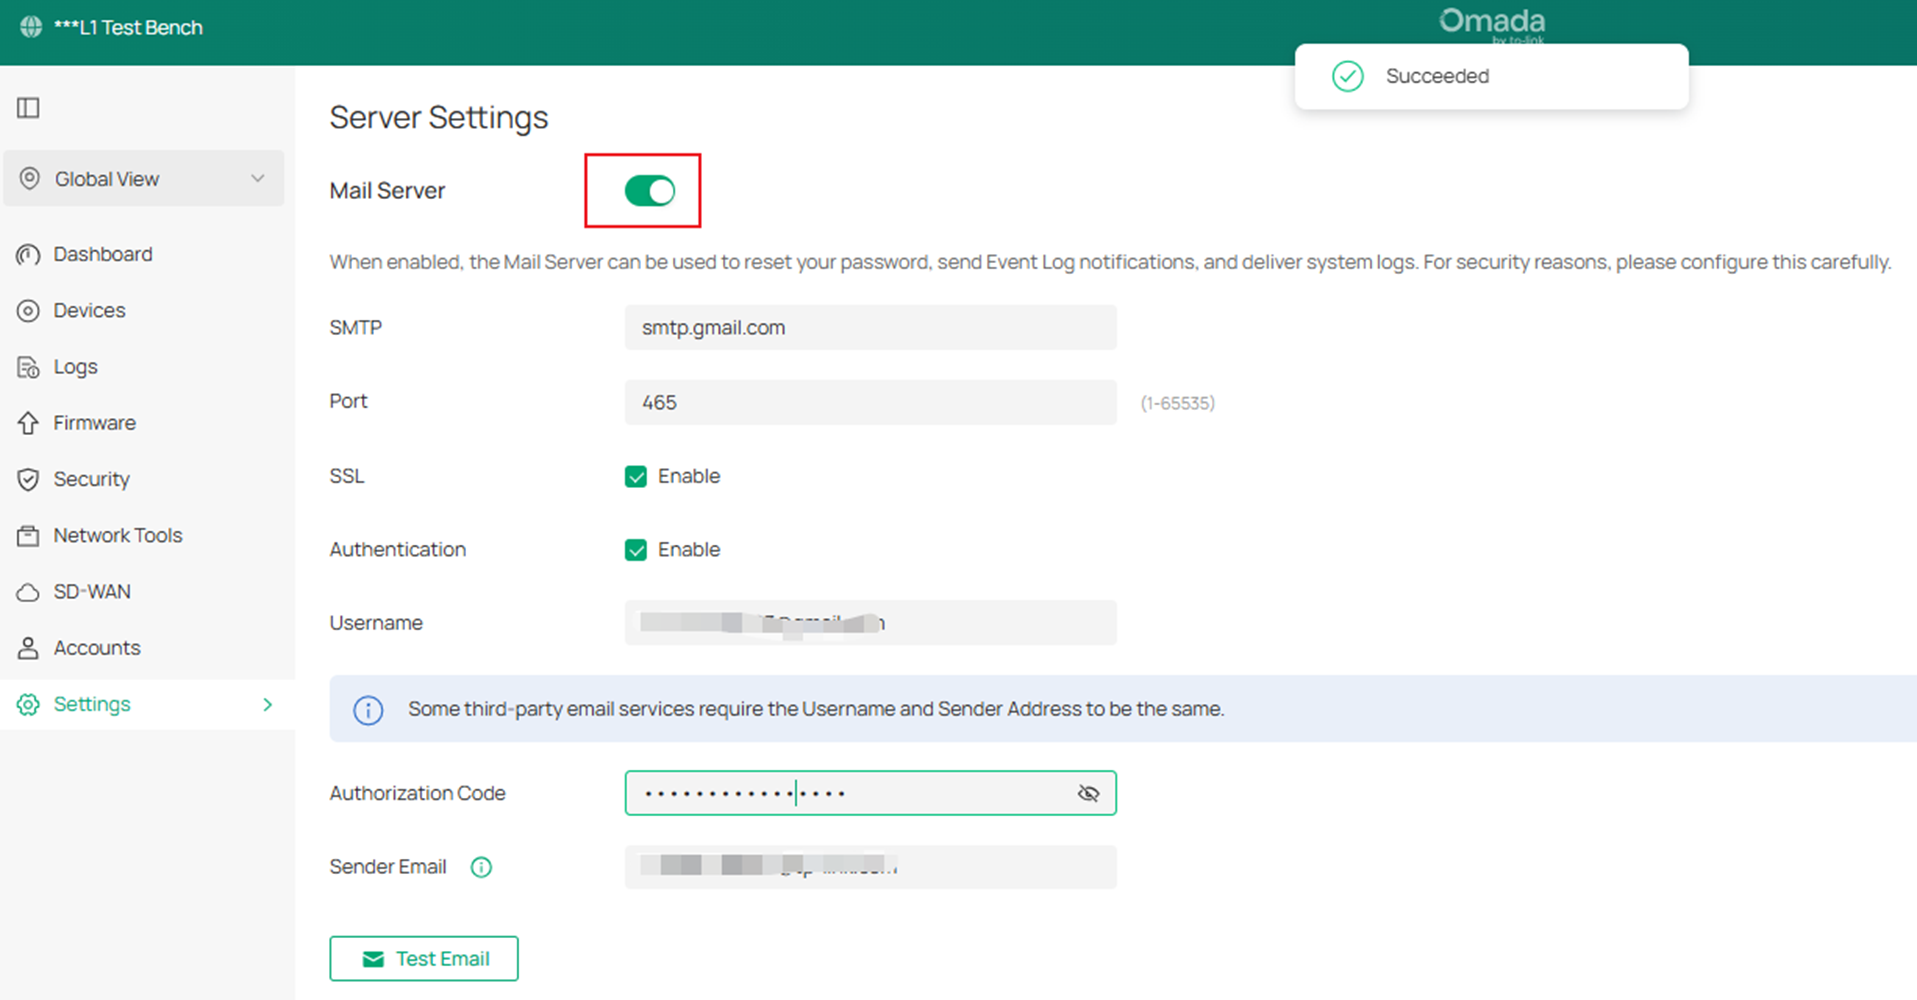
Task: Click the info icon next to Sender Email
Action: pyautogui.click(x=481, y=867)
